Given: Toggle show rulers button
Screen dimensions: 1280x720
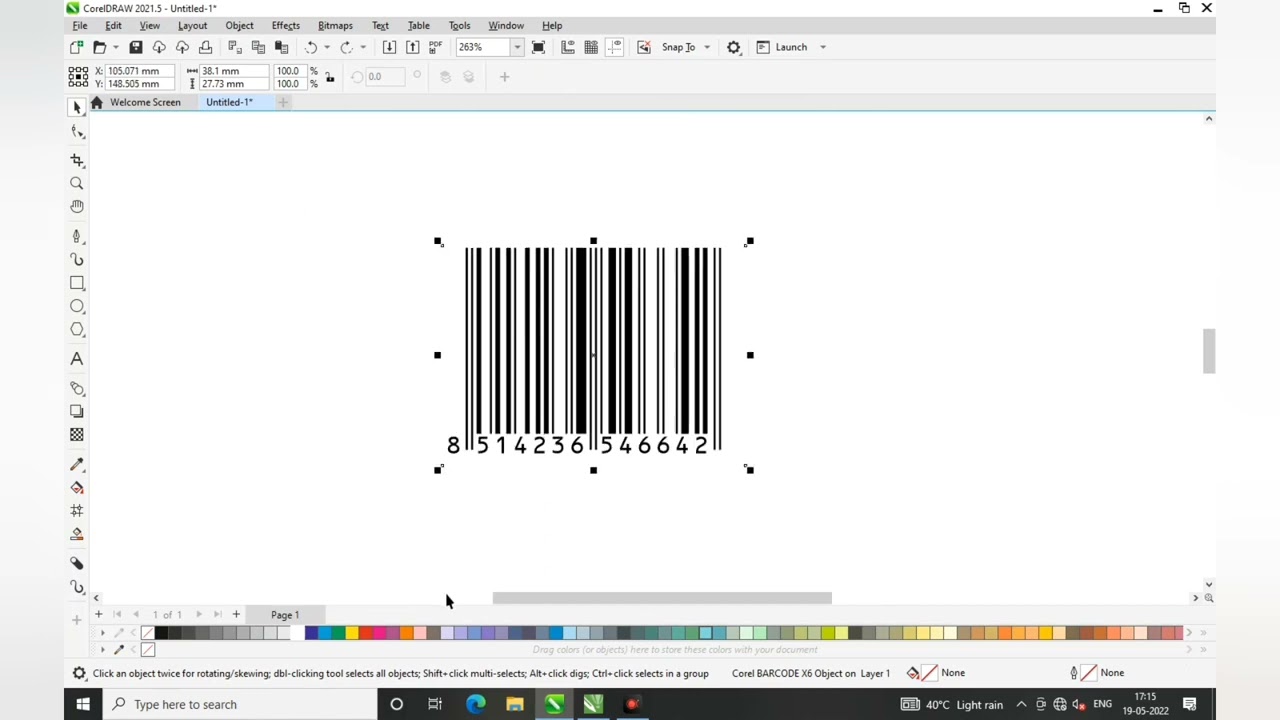Looking at the screenshot, I should point(568,47).
